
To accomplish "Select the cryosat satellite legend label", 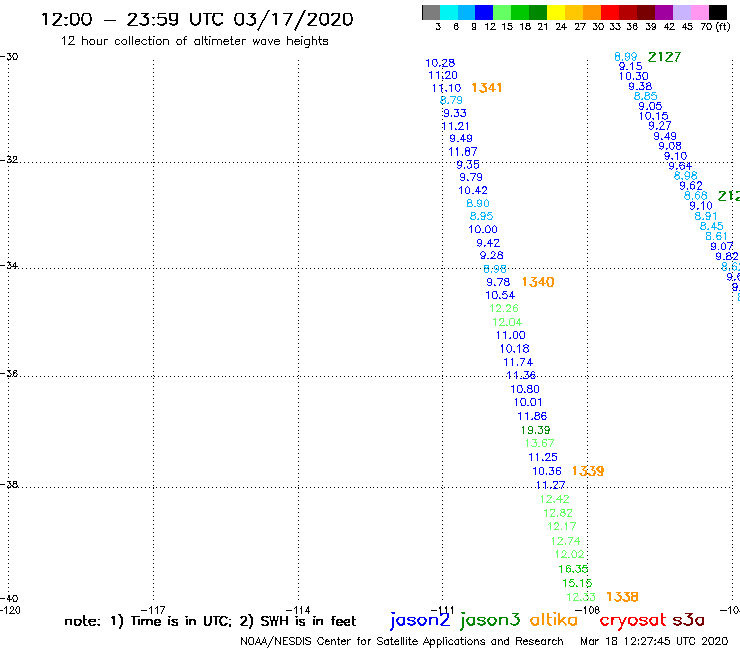I will (x=633, y=620).
